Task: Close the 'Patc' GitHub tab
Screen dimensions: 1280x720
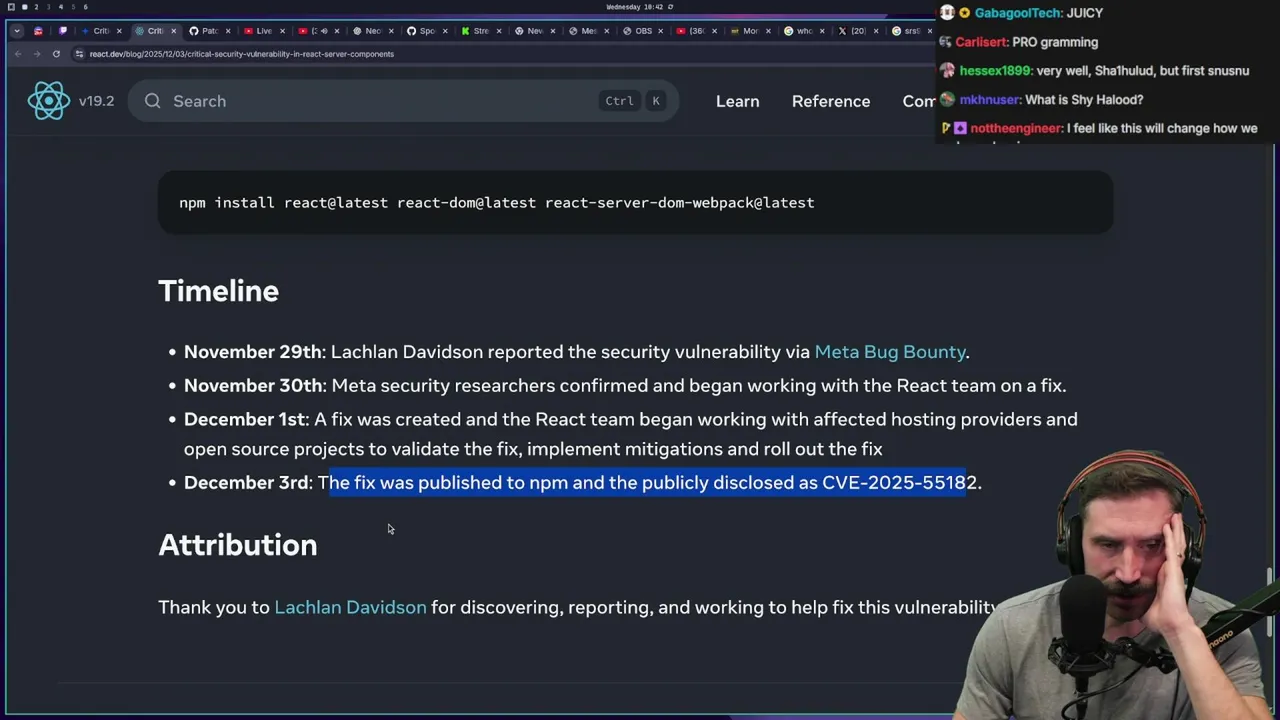Action: point(226,31)
